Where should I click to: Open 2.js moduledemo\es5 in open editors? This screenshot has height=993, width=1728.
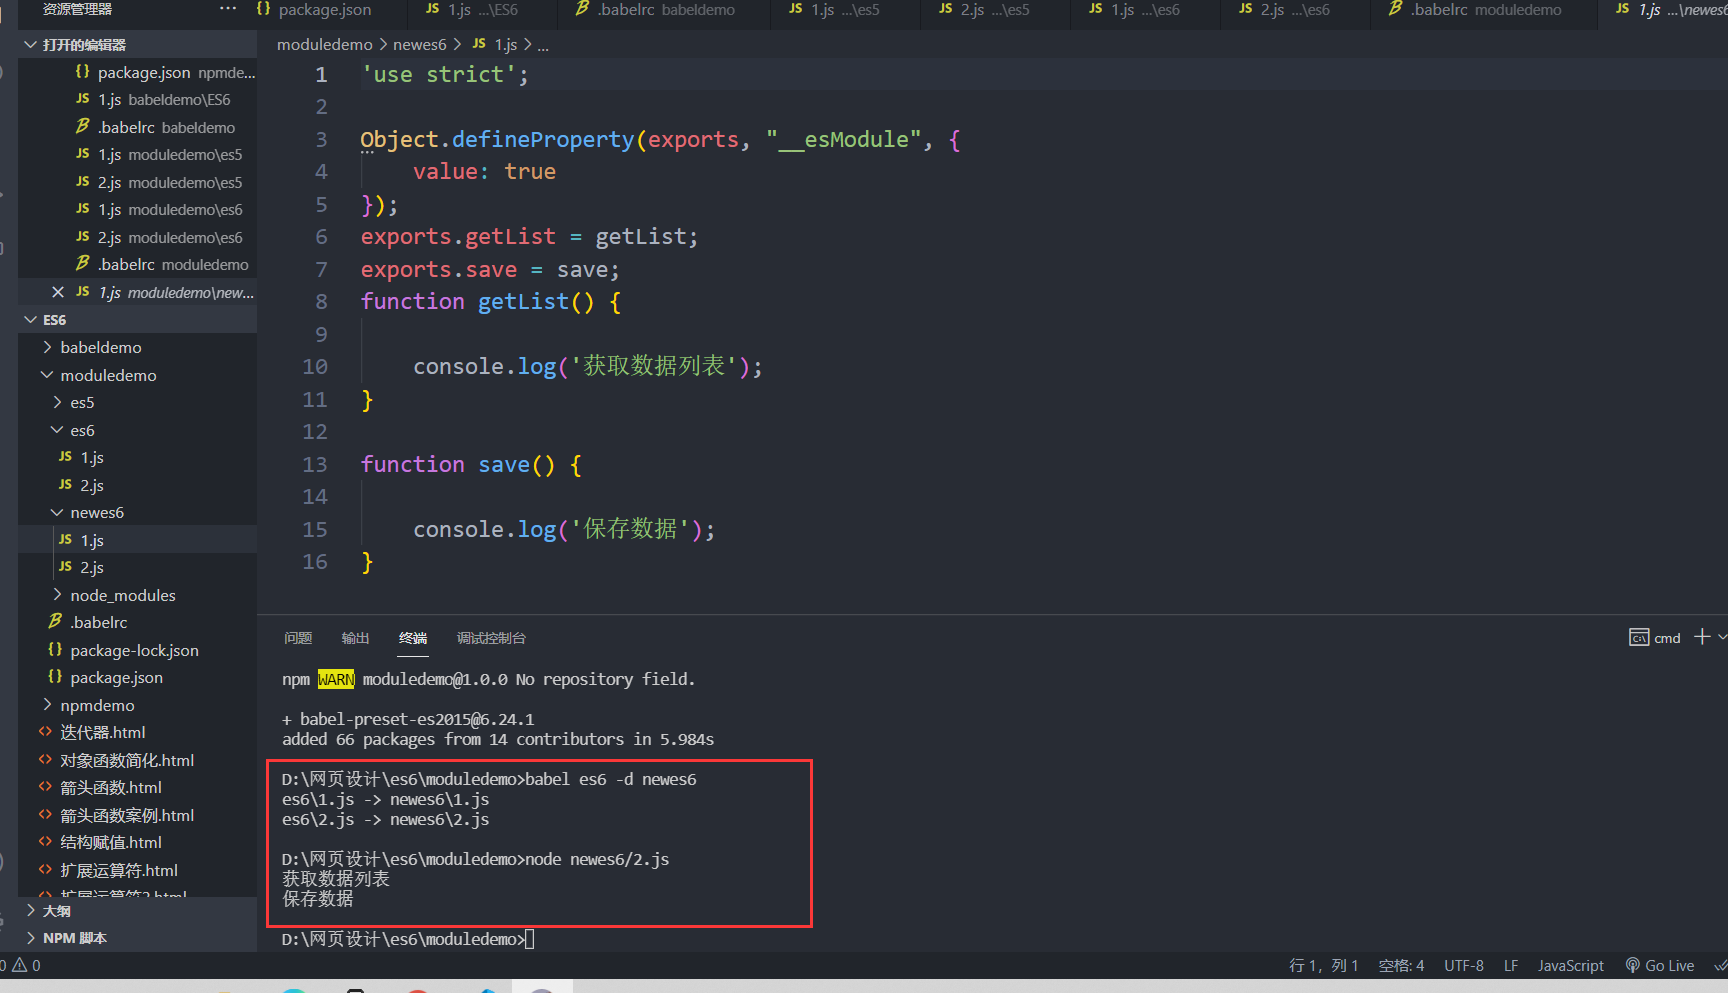[137, 182]
